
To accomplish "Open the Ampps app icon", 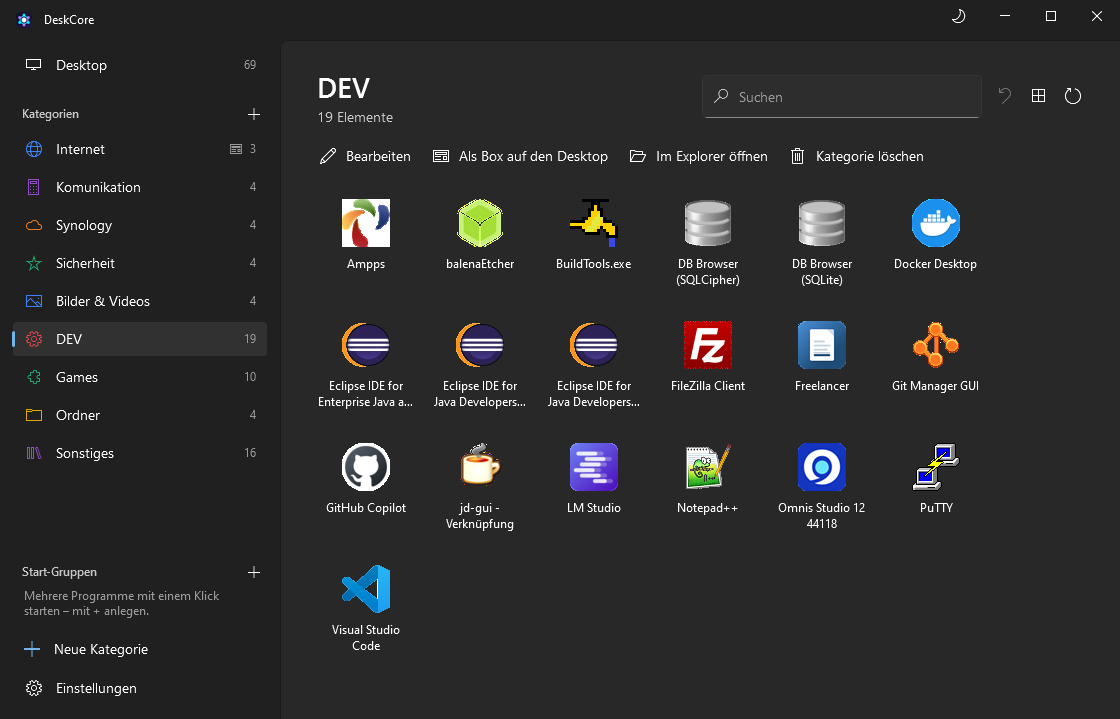I will point(366,223).
